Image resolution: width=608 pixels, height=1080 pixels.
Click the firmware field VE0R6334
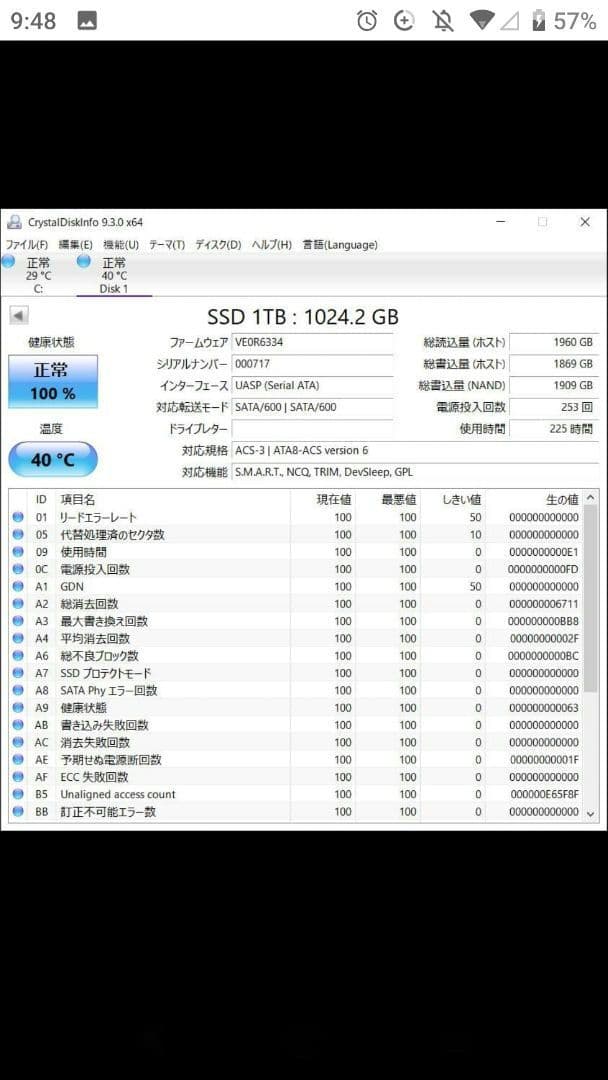pyautogui.click(x=312, y=342)
